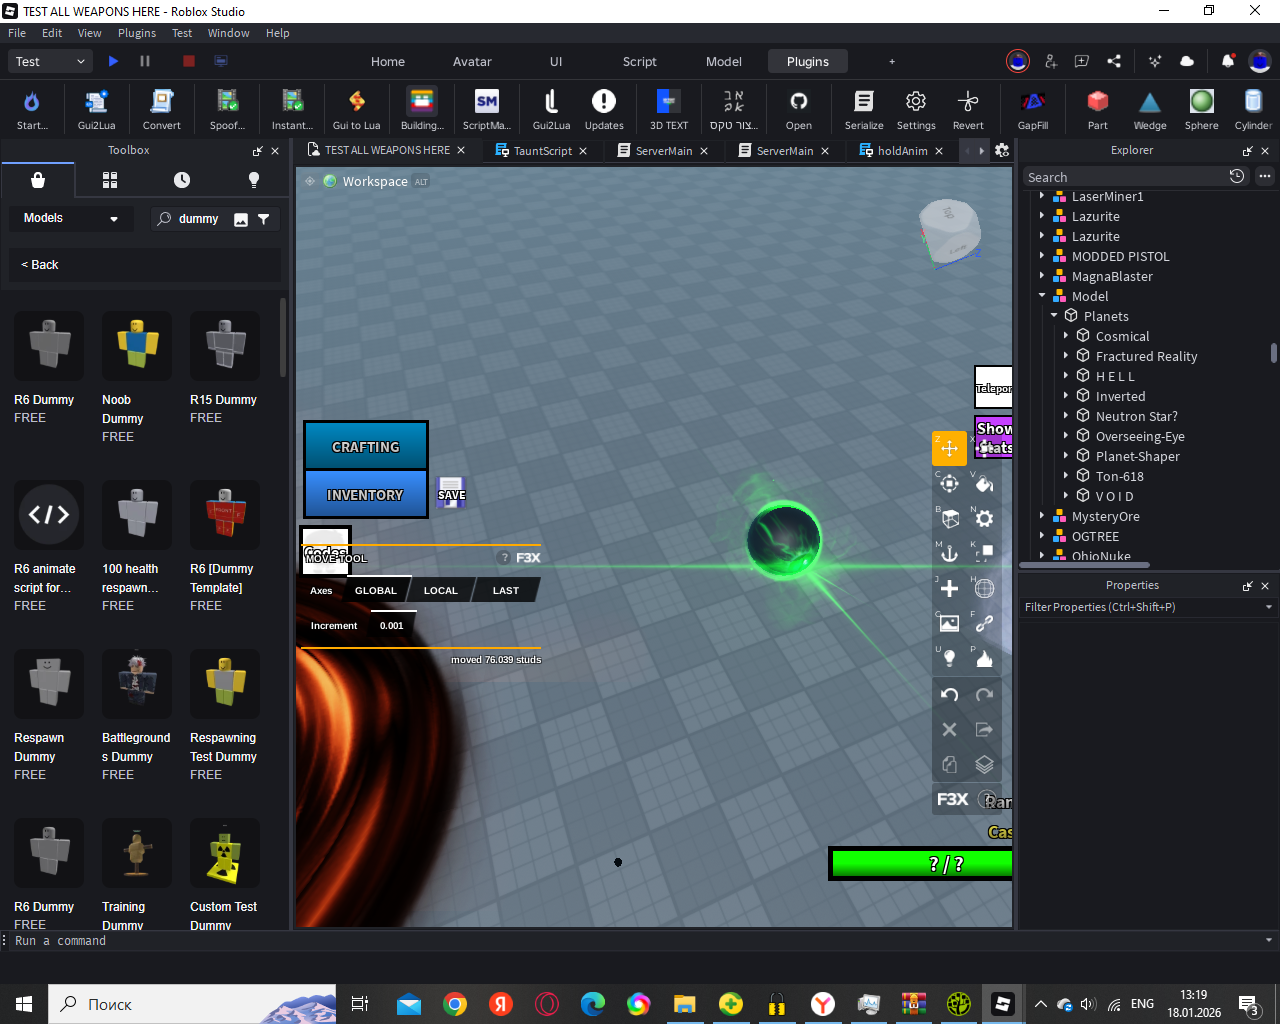Screen dimensions: 1280x1024
Task: Select the LOCAL axes option
Action: pos(440,590)
